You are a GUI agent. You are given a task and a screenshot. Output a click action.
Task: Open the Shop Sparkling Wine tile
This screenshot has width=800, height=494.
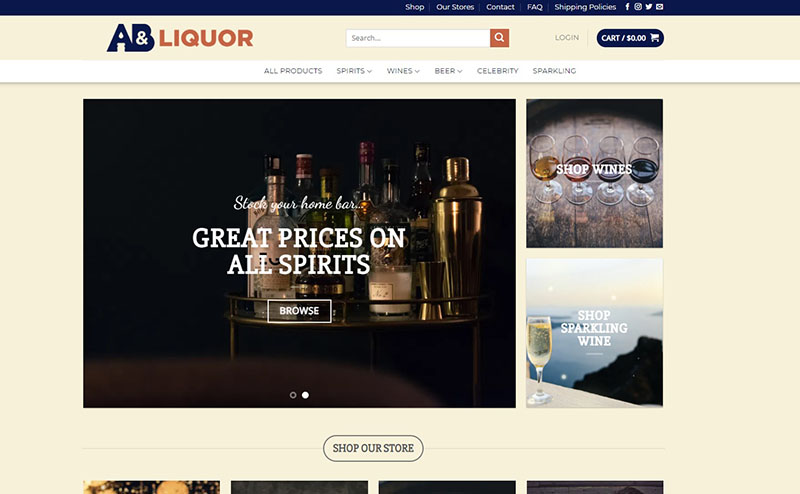click(594, 333)
